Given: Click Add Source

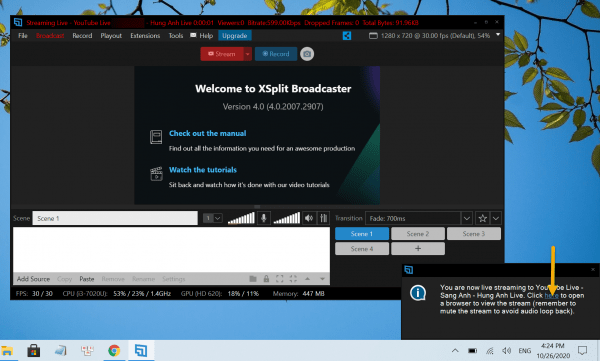Looking at the screenshot, I should tap(33, 279).
